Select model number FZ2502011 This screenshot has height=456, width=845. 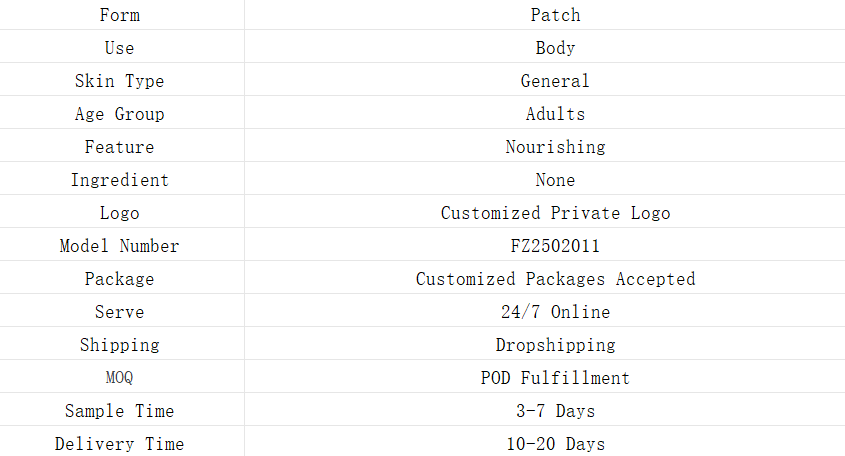pyautogui.click(x=555, y=246)
